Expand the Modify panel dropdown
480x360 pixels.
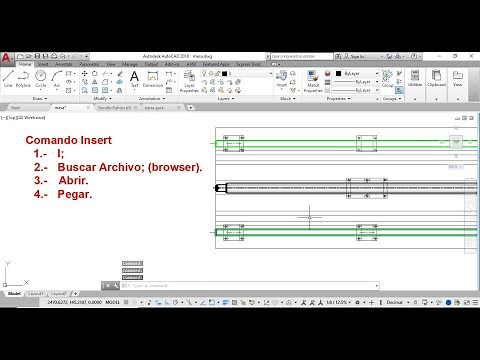(x=102, y=99)
